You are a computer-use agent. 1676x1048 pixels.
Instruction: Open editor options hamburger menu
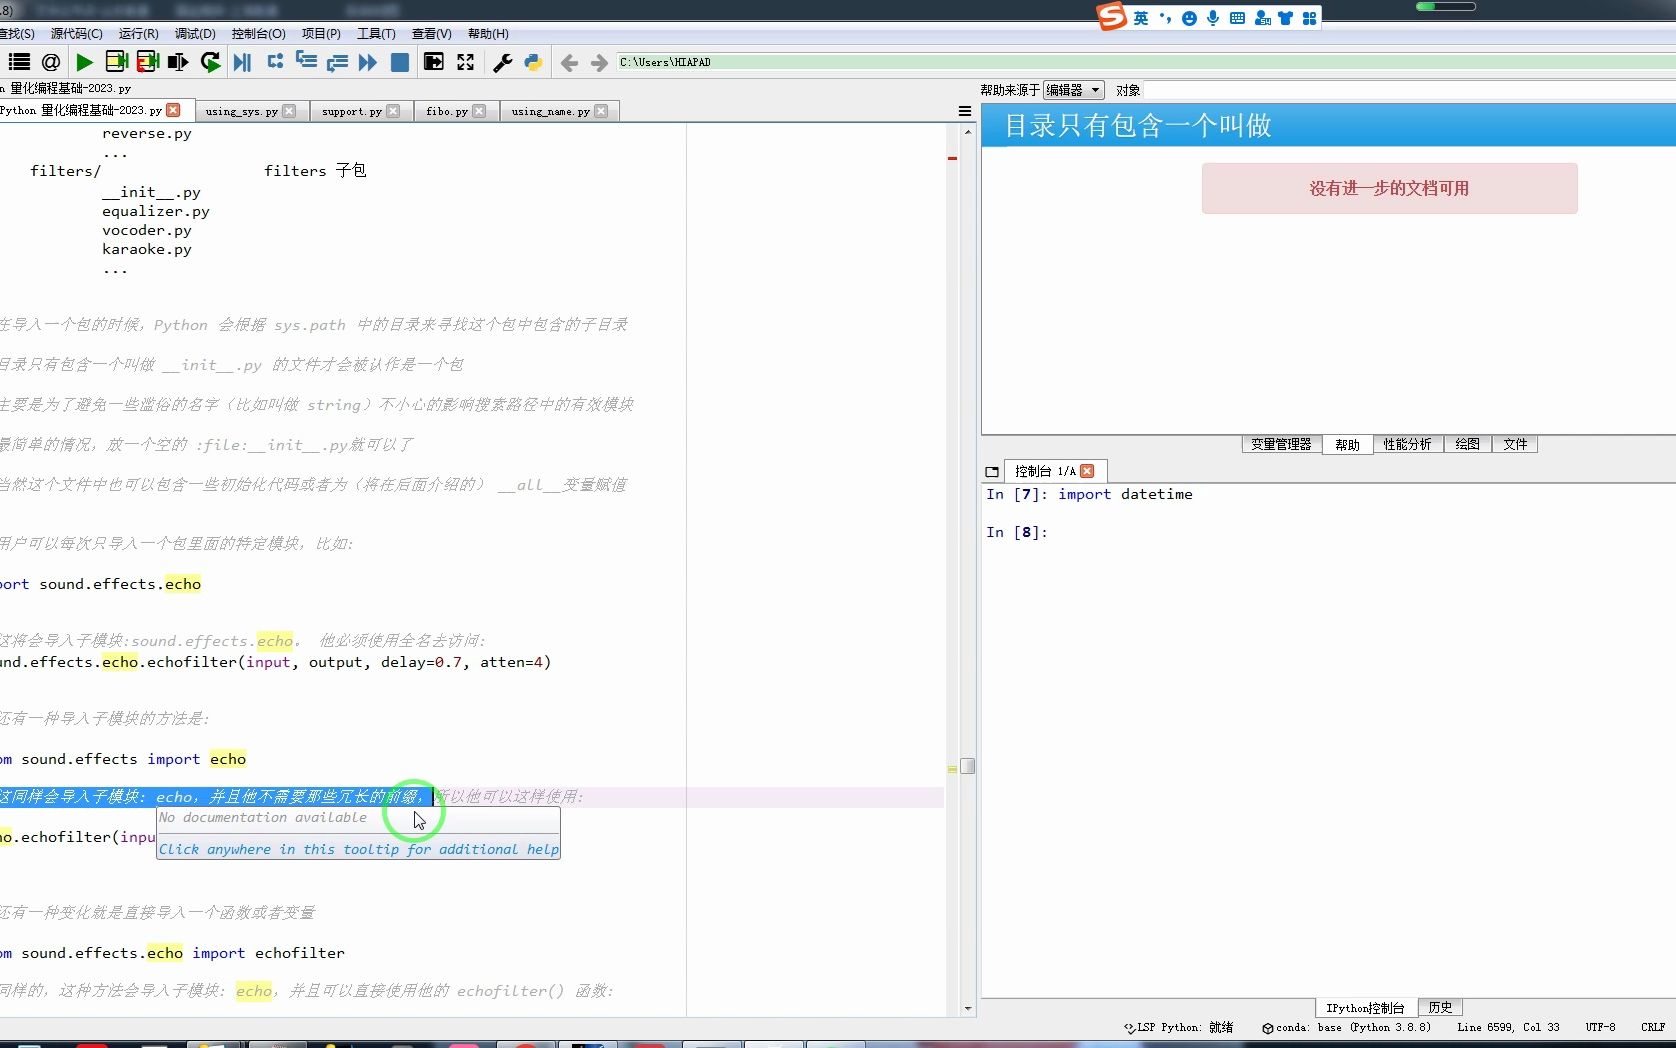click(965, 111)
